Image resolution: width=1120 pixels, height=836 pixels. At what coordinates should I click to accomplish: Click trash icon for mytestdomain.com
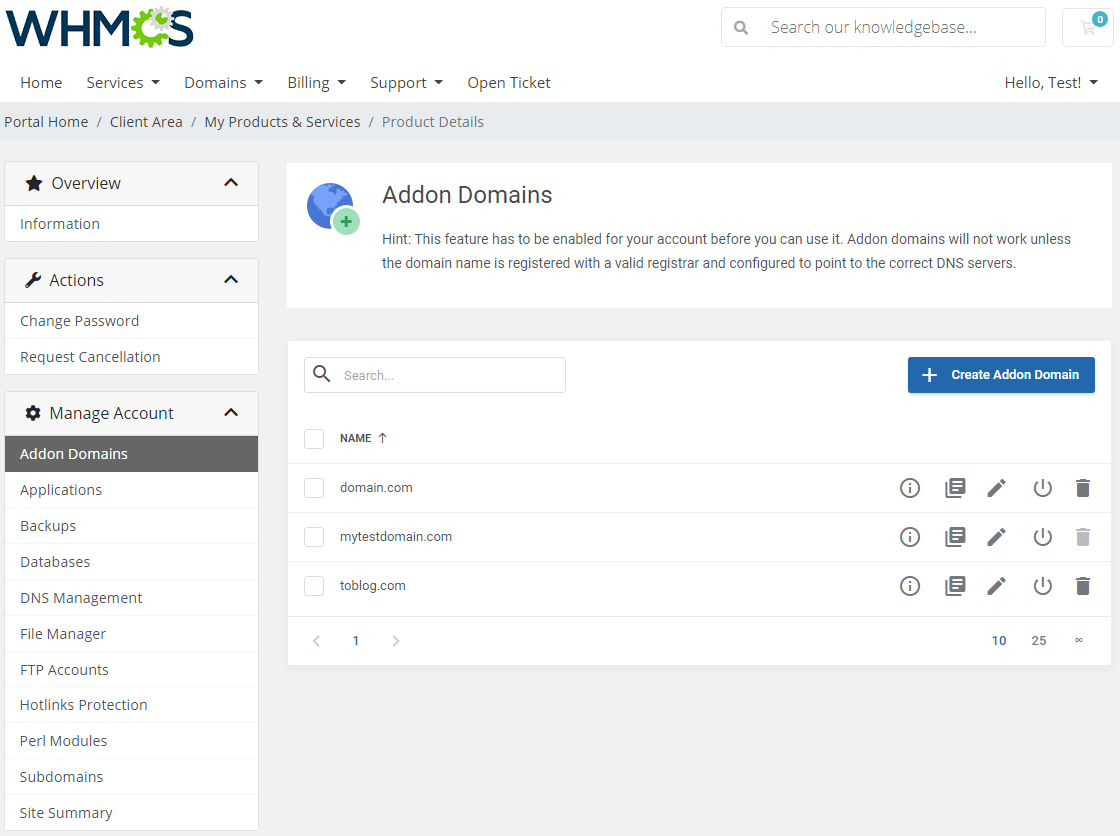[x=1083, y=537]
